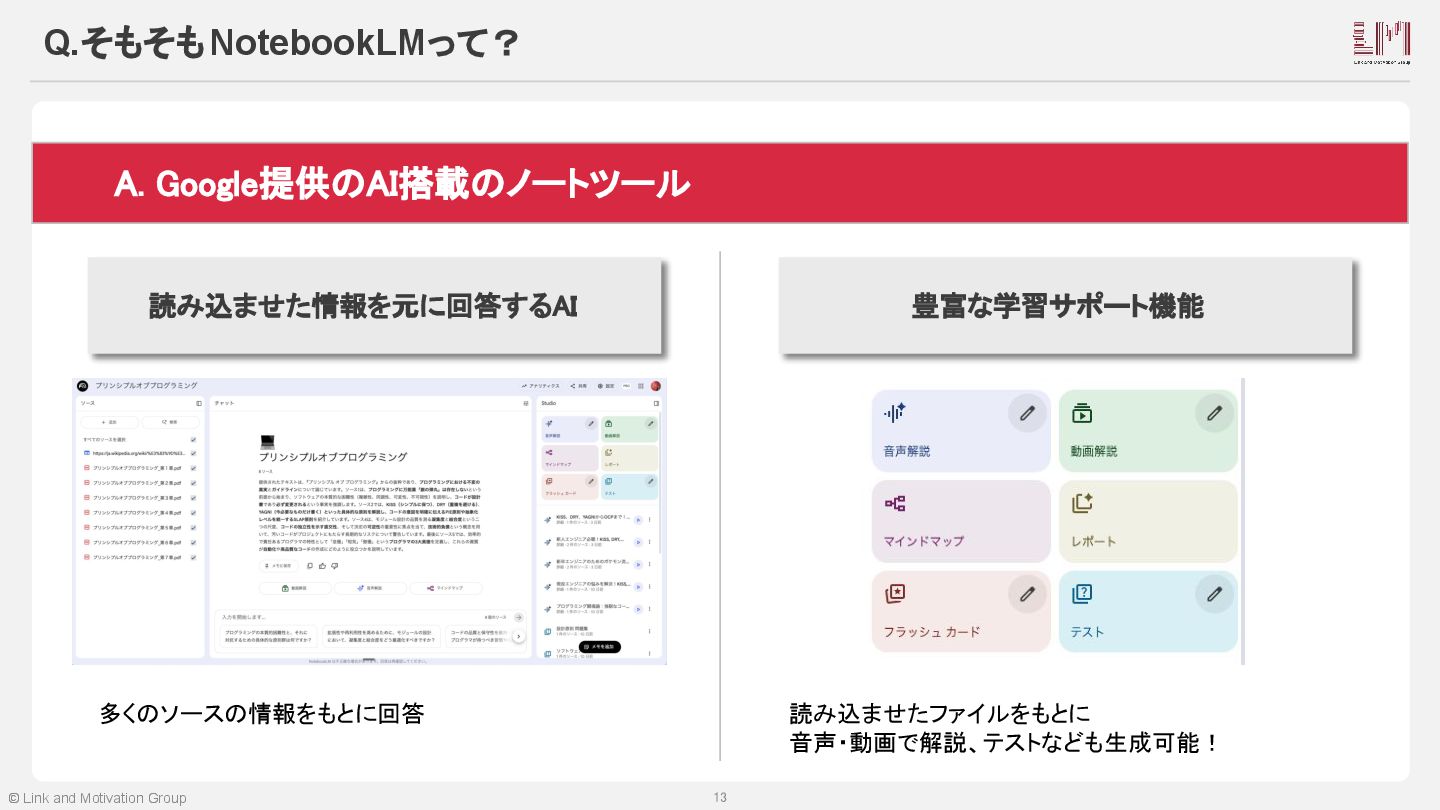Image resolution: width=1440 pixels, height=810 pixels.
Task: Click the 検索 source discovery button
Action: click(x=170, y=422)
